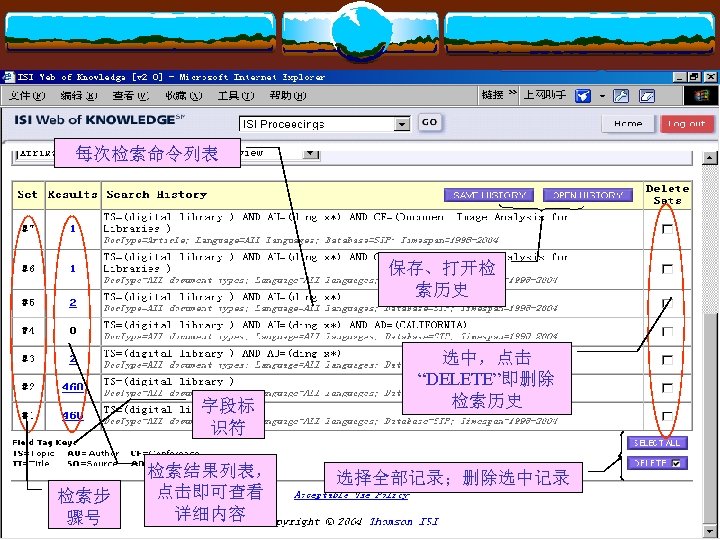Check the delete box for set #2
Viewport: 720px width, 540px height.
[667, 388]
